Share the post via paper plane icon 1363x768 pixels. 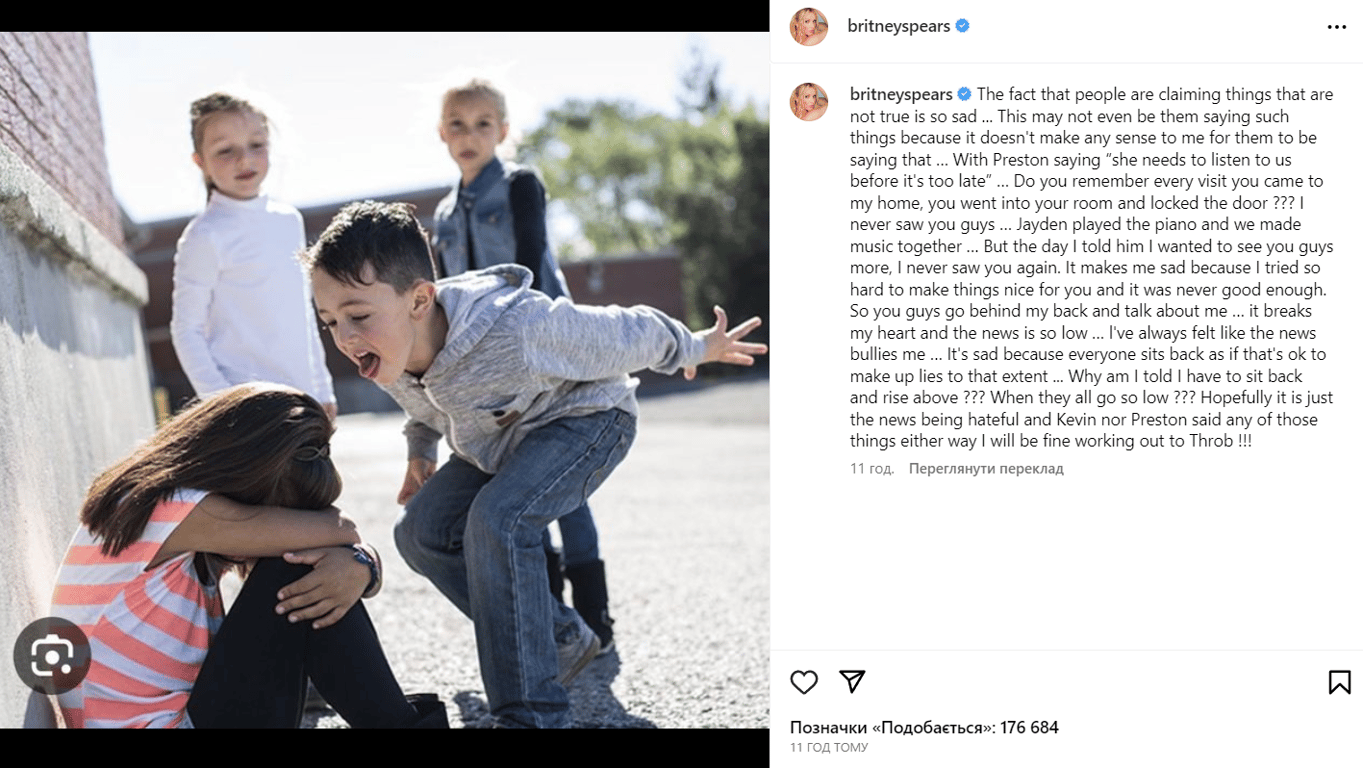pos(852,681)
